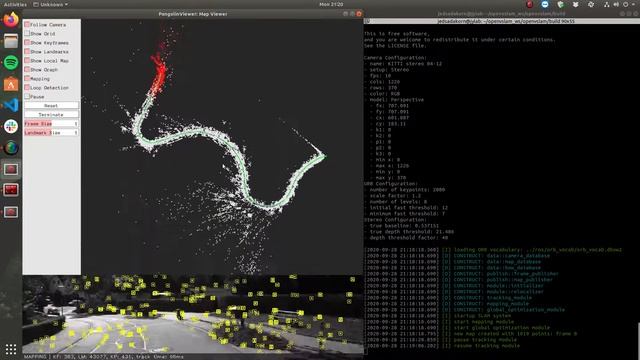
Task: Open the Files manager in the dock
Action: (x=11, y=41)
